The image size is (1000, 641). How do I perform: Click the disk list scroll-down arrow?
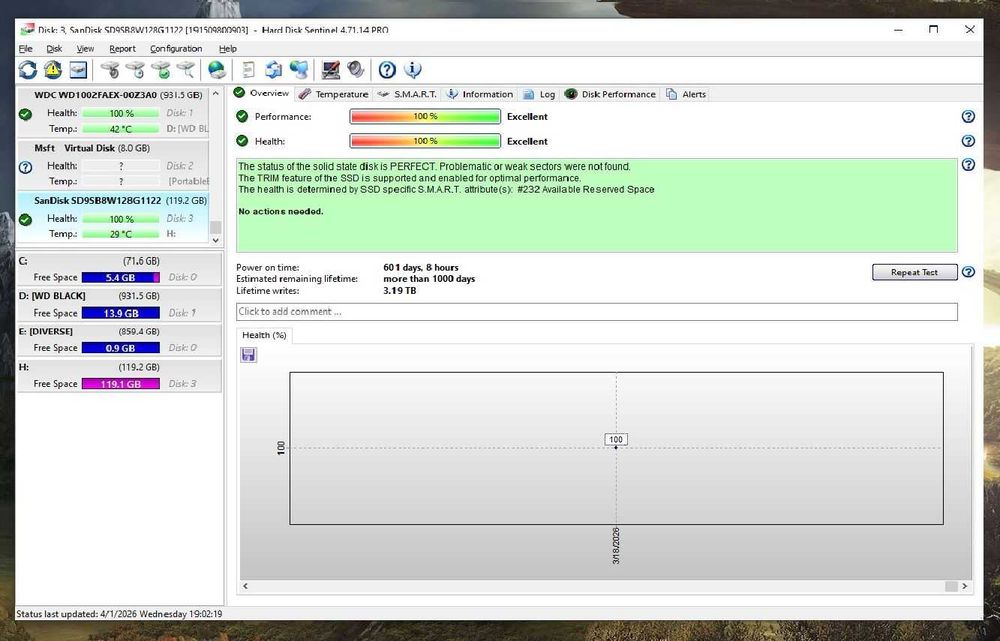216,240
